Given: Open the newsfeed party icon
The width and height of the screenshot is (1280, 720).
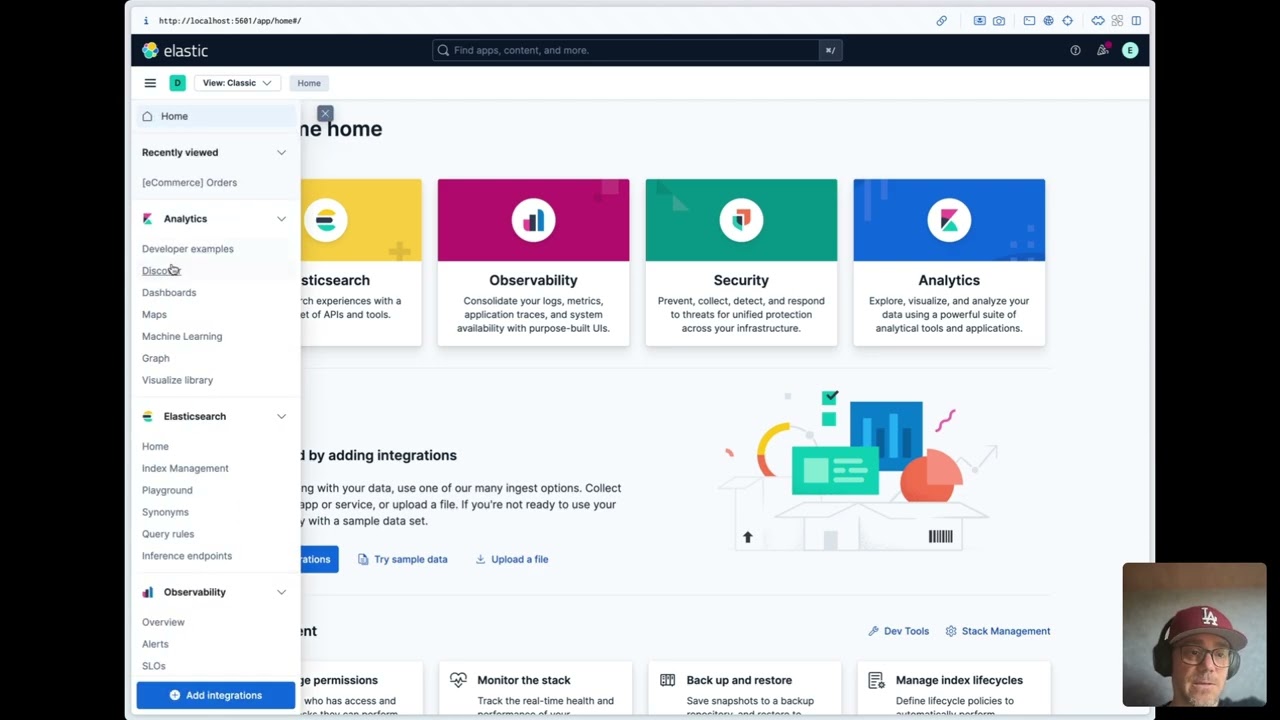Looking at the screenshot, I should click(x=1102, y=50).
